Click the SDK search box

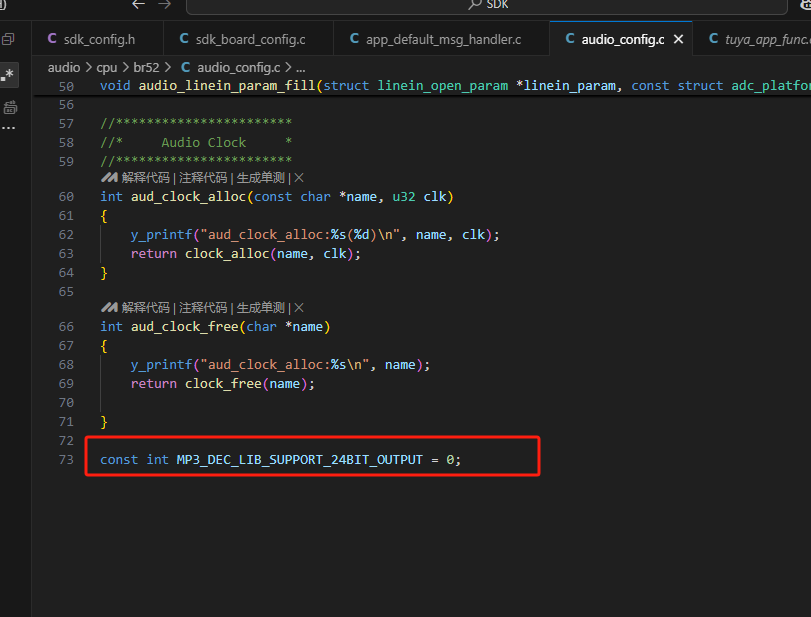486,6
